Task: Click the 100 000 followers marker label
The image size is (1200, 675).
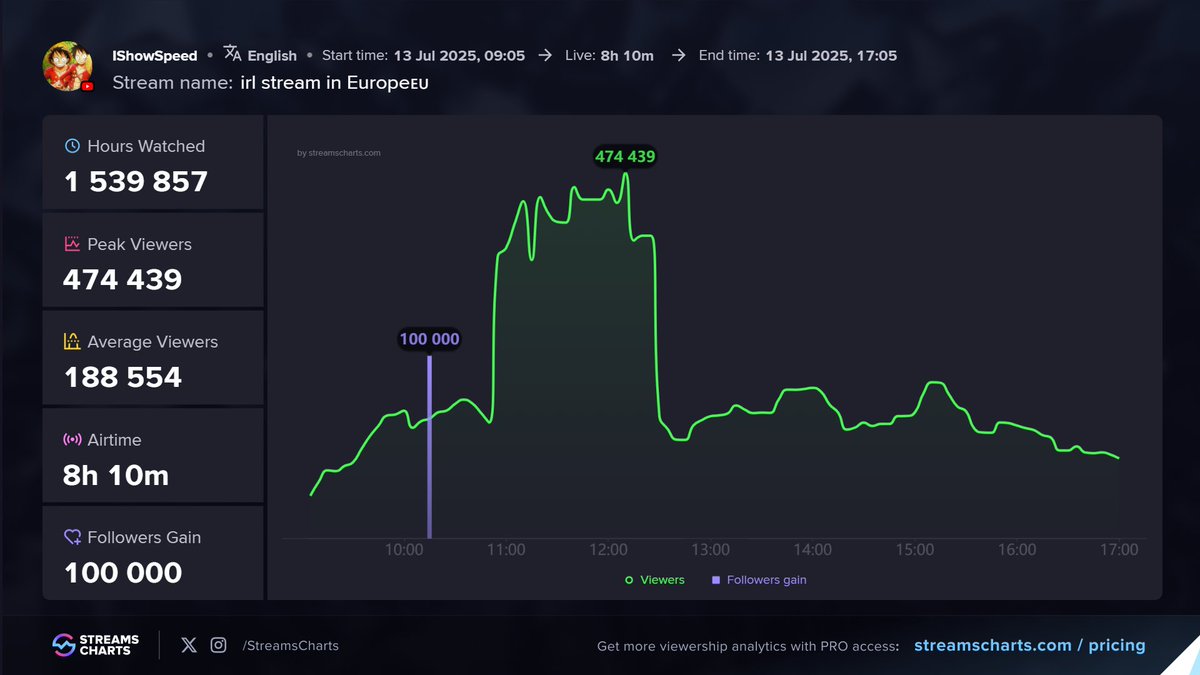Action: click(x=429, y=339)
